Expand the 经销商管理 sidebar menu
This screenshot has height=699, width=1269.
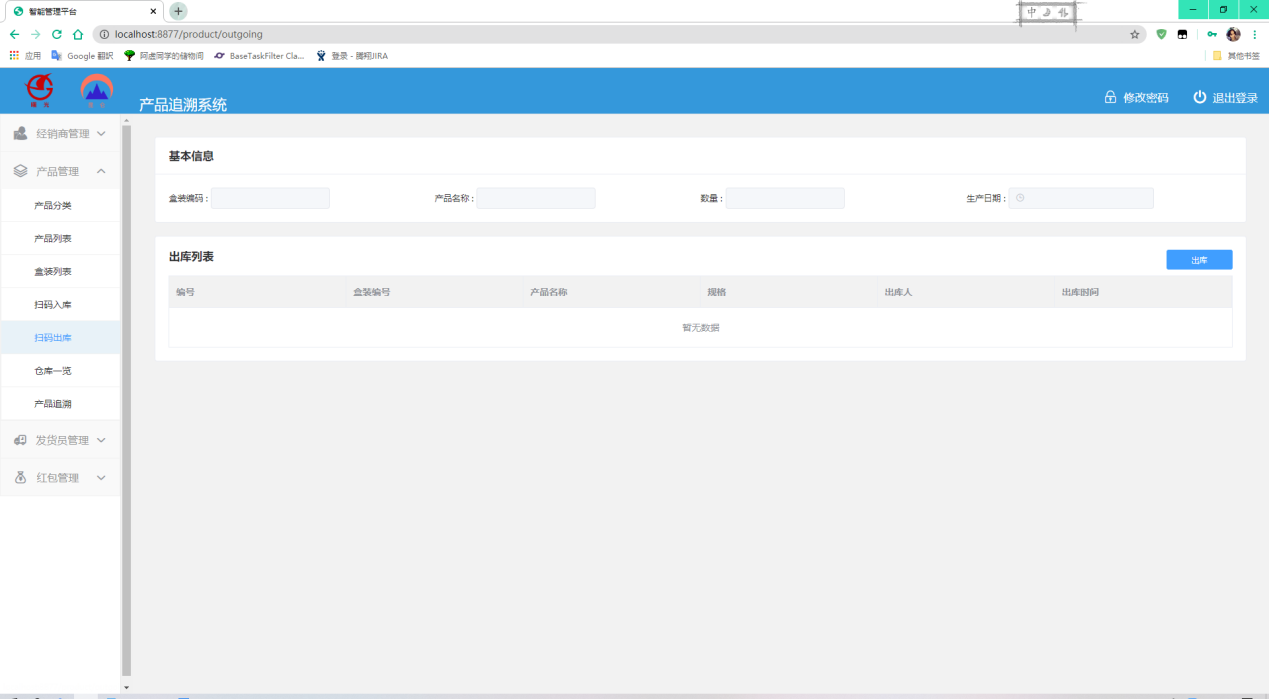(x=60, y=133)
